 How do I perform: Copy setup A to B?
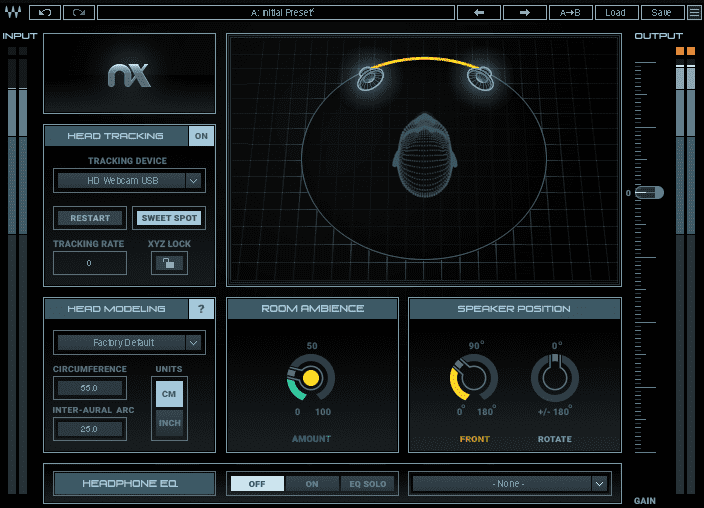click(570, 12)
